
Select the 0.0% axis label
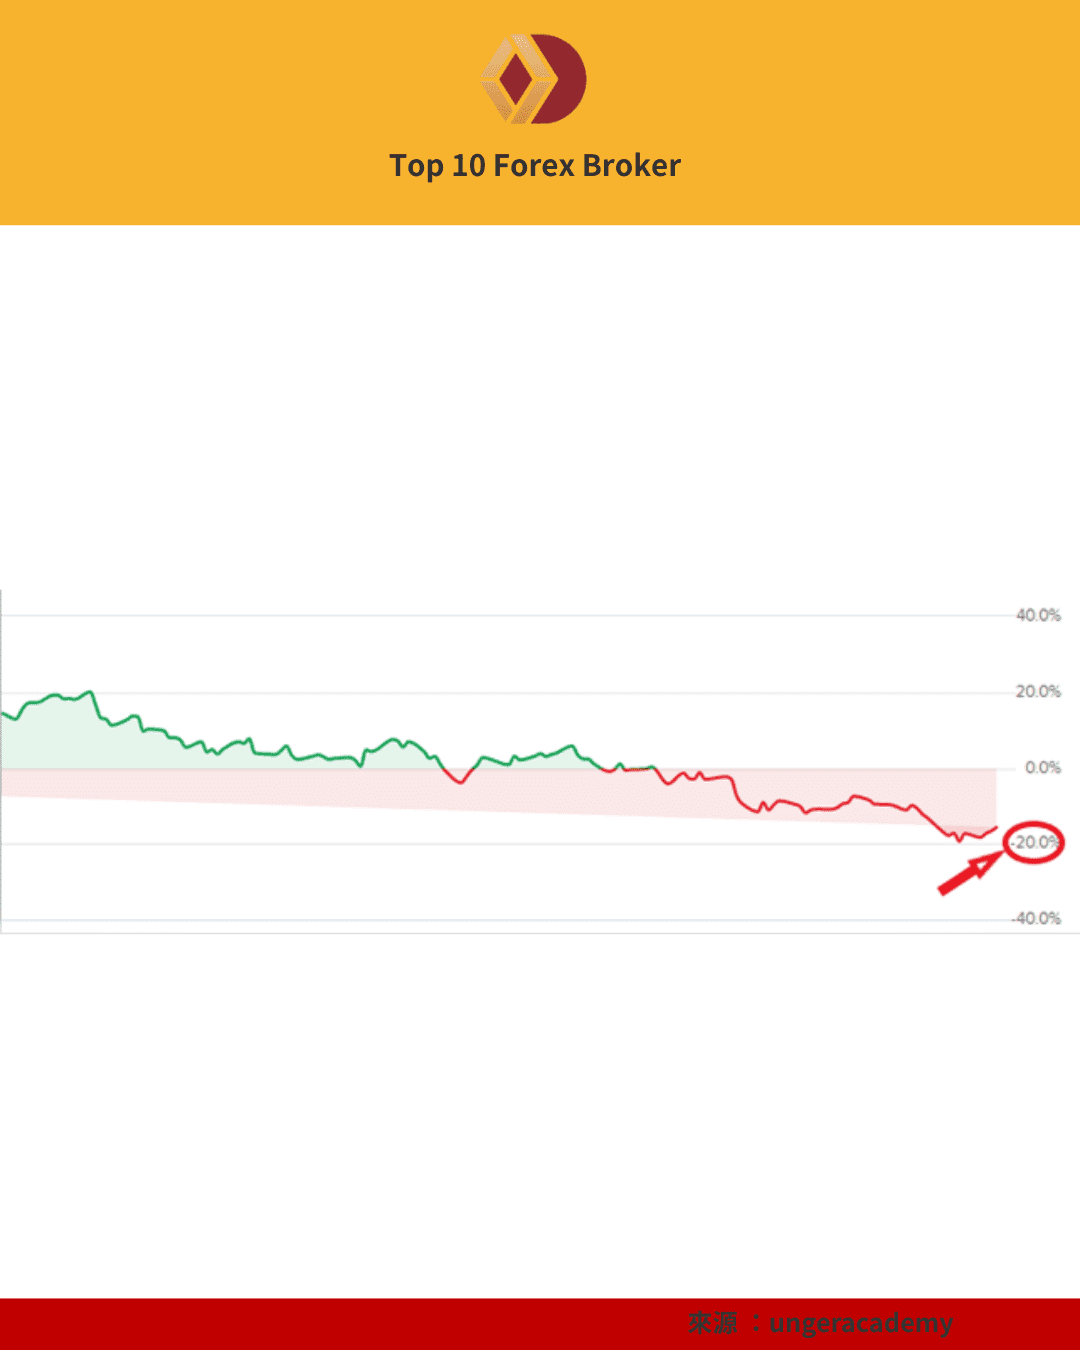tap(1042, 768)
